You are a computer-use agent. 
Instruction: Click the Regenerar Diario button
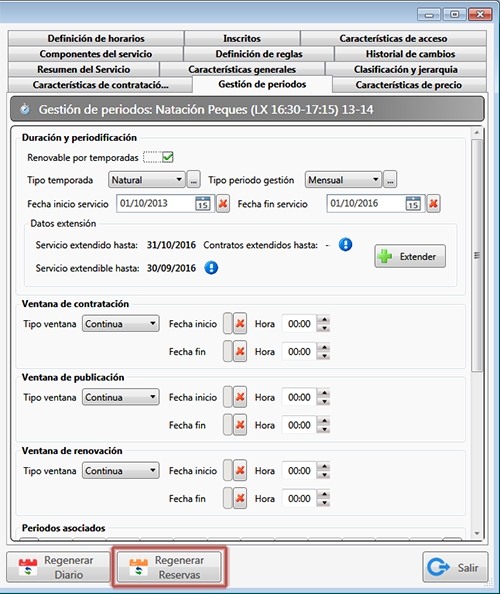58,567
